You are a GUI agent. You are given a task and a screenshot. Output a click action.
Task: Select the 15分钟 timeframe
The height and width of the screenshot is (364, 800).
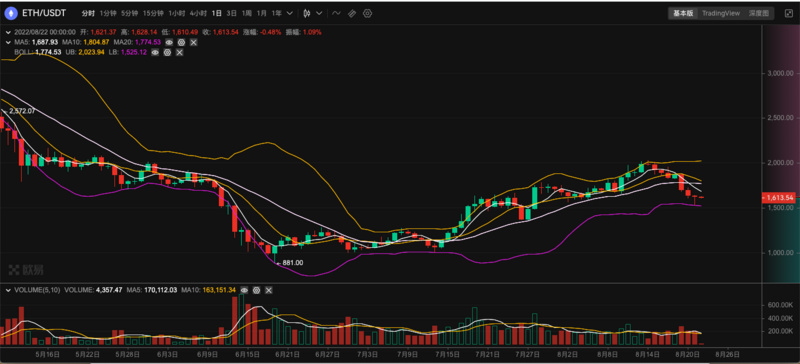[153, 13]
